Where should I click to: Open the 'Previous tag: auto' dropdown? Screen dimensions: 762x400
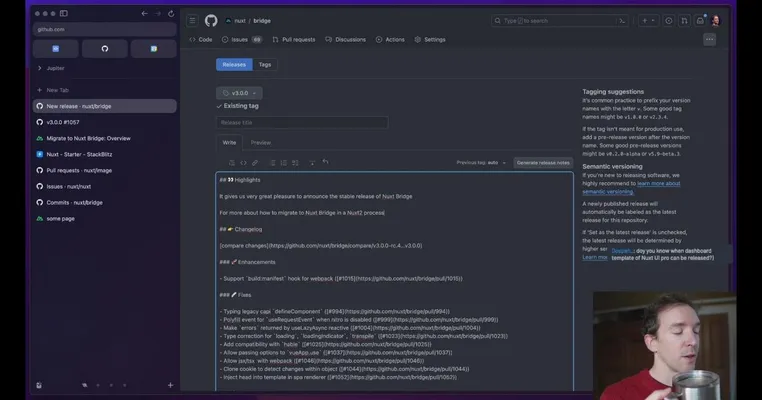tap(481, 163)
